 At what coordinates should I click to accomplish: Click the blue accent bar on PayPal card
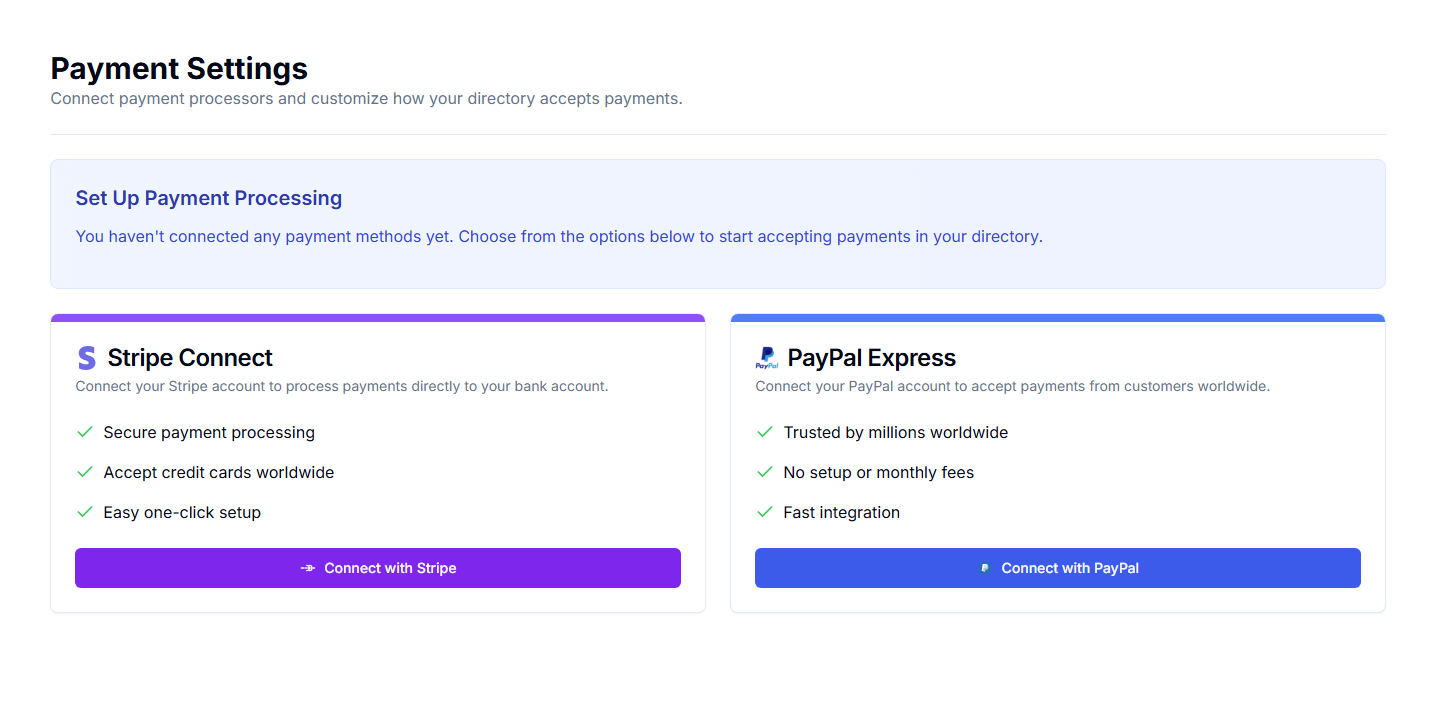pyautogui.click(x=1057, y=317)
